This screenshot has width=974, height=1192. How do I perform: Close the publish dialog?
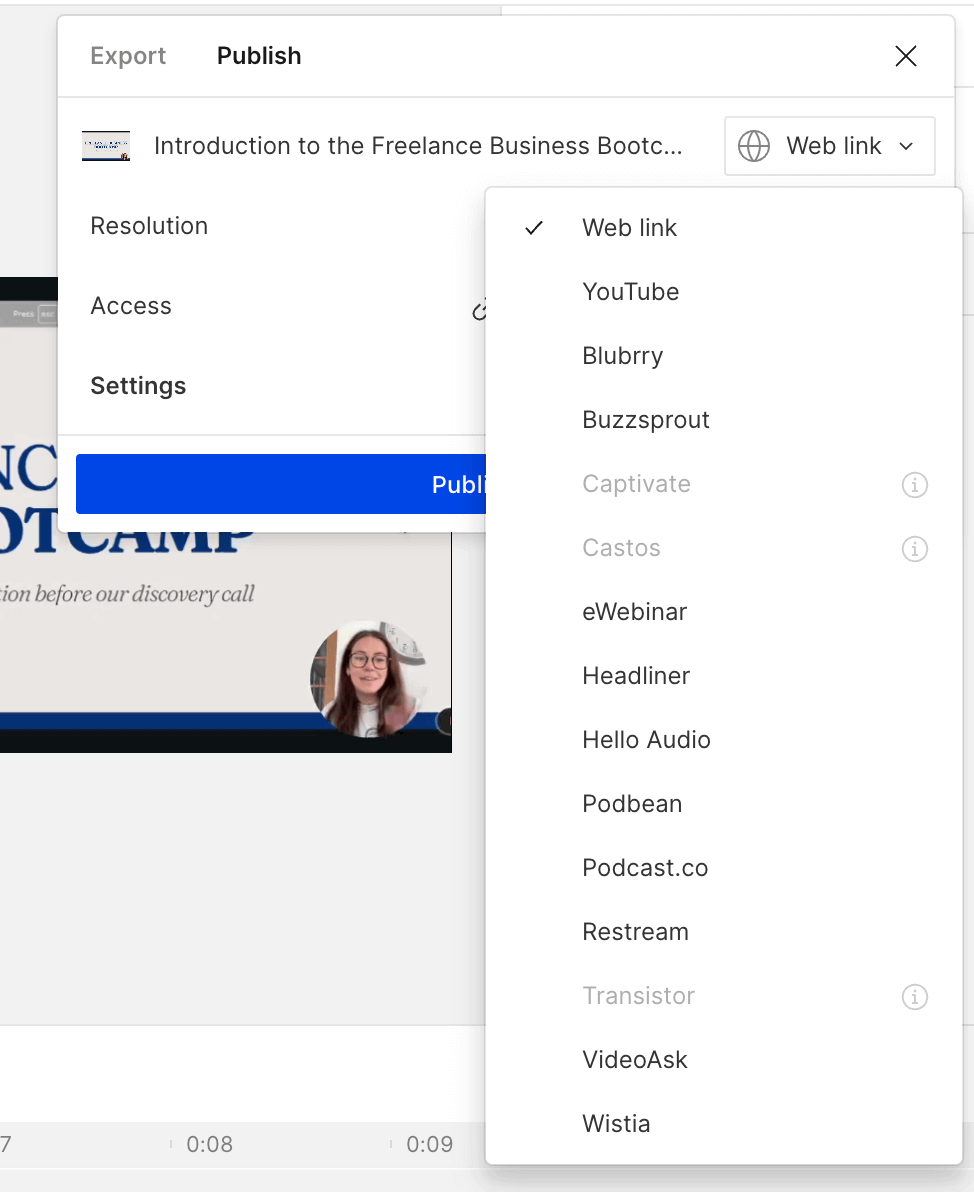(x=906, y=56)
